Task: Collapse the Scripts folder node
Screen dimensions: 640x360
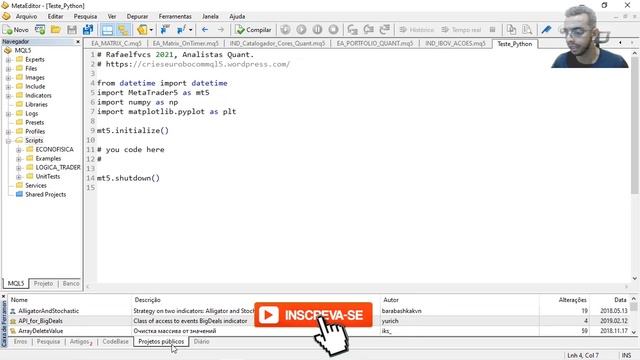Action: (8, 140)
